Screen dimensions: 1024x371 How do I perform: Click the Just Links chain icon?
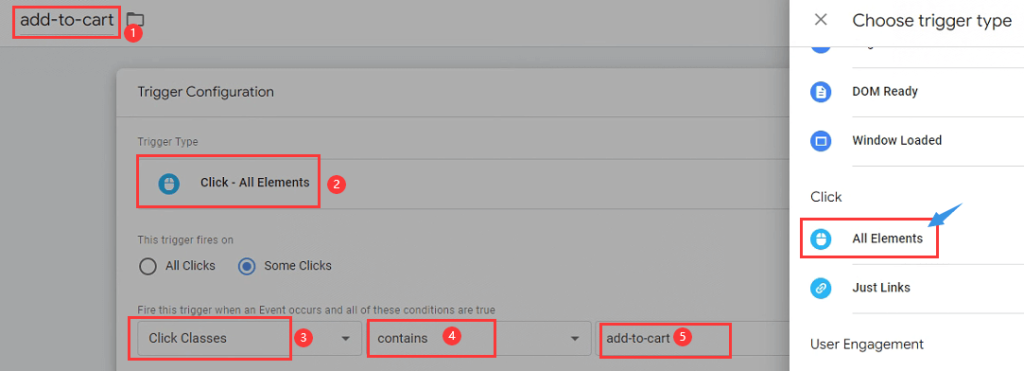(x=821, y=288)
